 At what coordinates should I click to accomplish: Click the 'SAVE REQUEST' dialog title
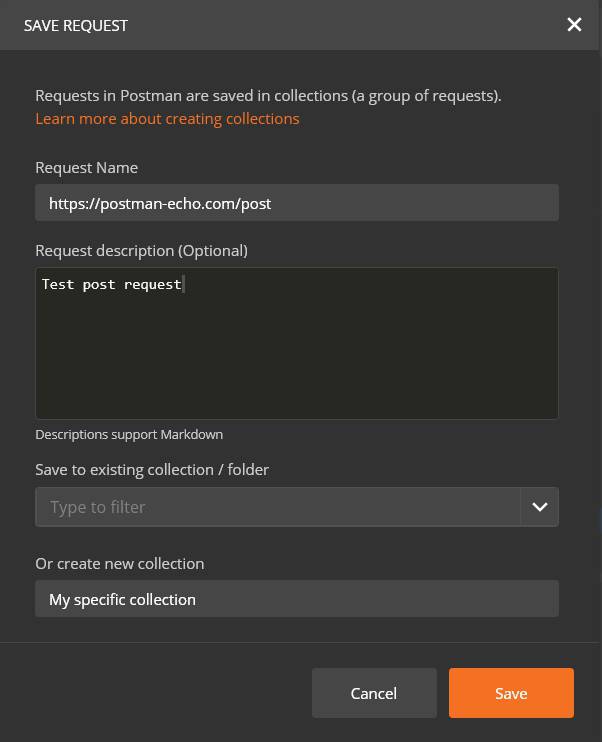click(76, 25)
